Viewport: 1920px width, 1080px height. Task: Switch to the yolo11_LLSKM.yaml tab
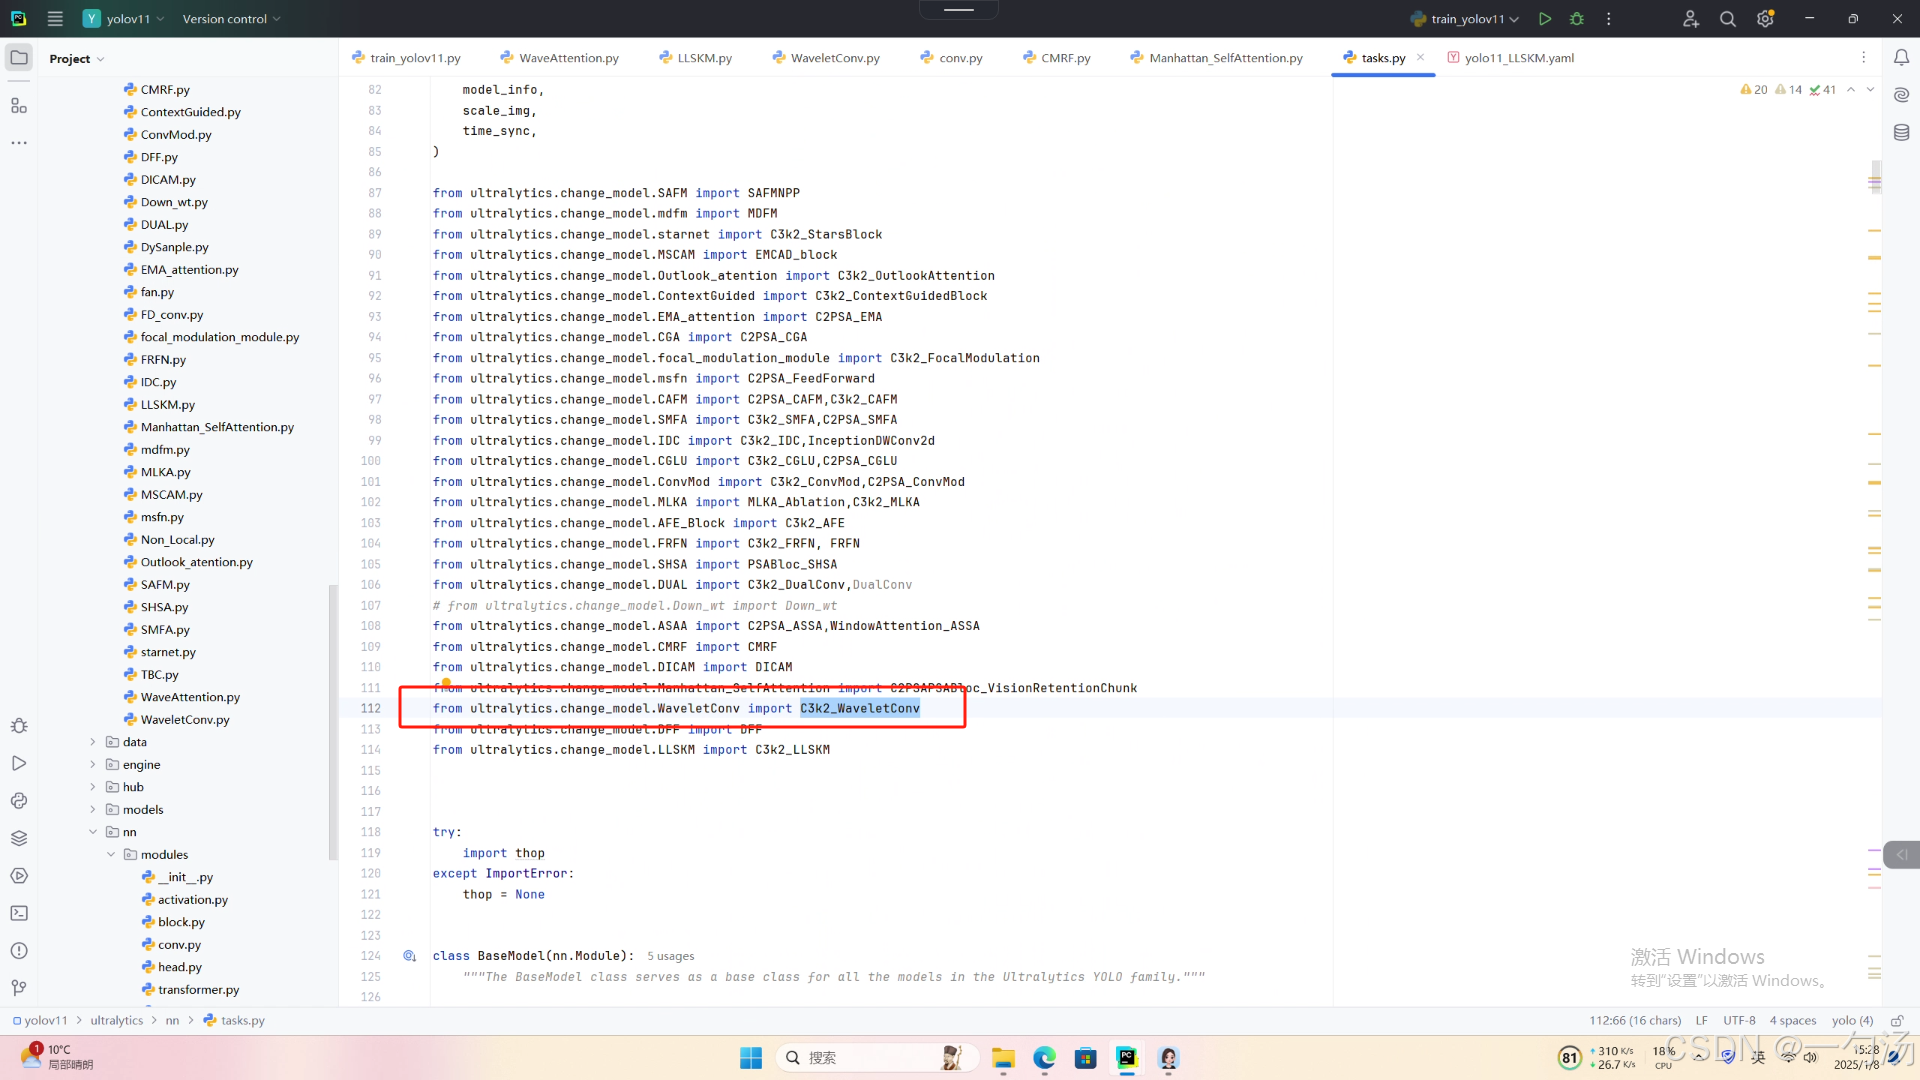1518,58
